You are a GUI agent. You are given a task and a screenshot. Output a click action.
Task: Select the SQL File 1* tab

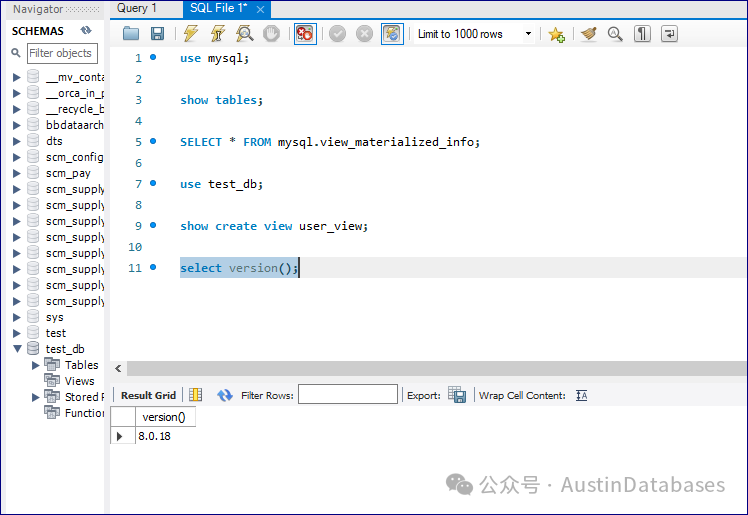tap(218, 8)
